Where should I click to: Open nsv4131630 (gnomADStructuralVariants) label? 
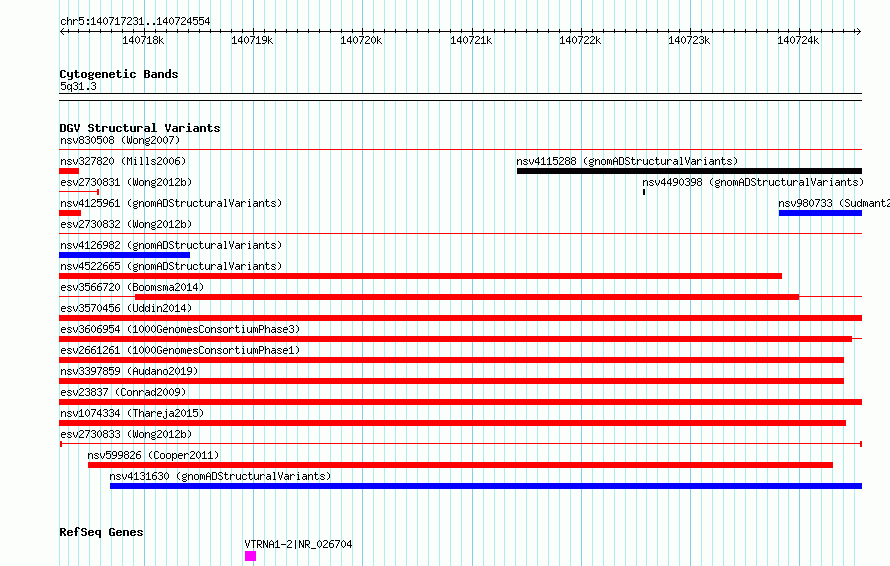pyautogui.click(x=220, y=476)
